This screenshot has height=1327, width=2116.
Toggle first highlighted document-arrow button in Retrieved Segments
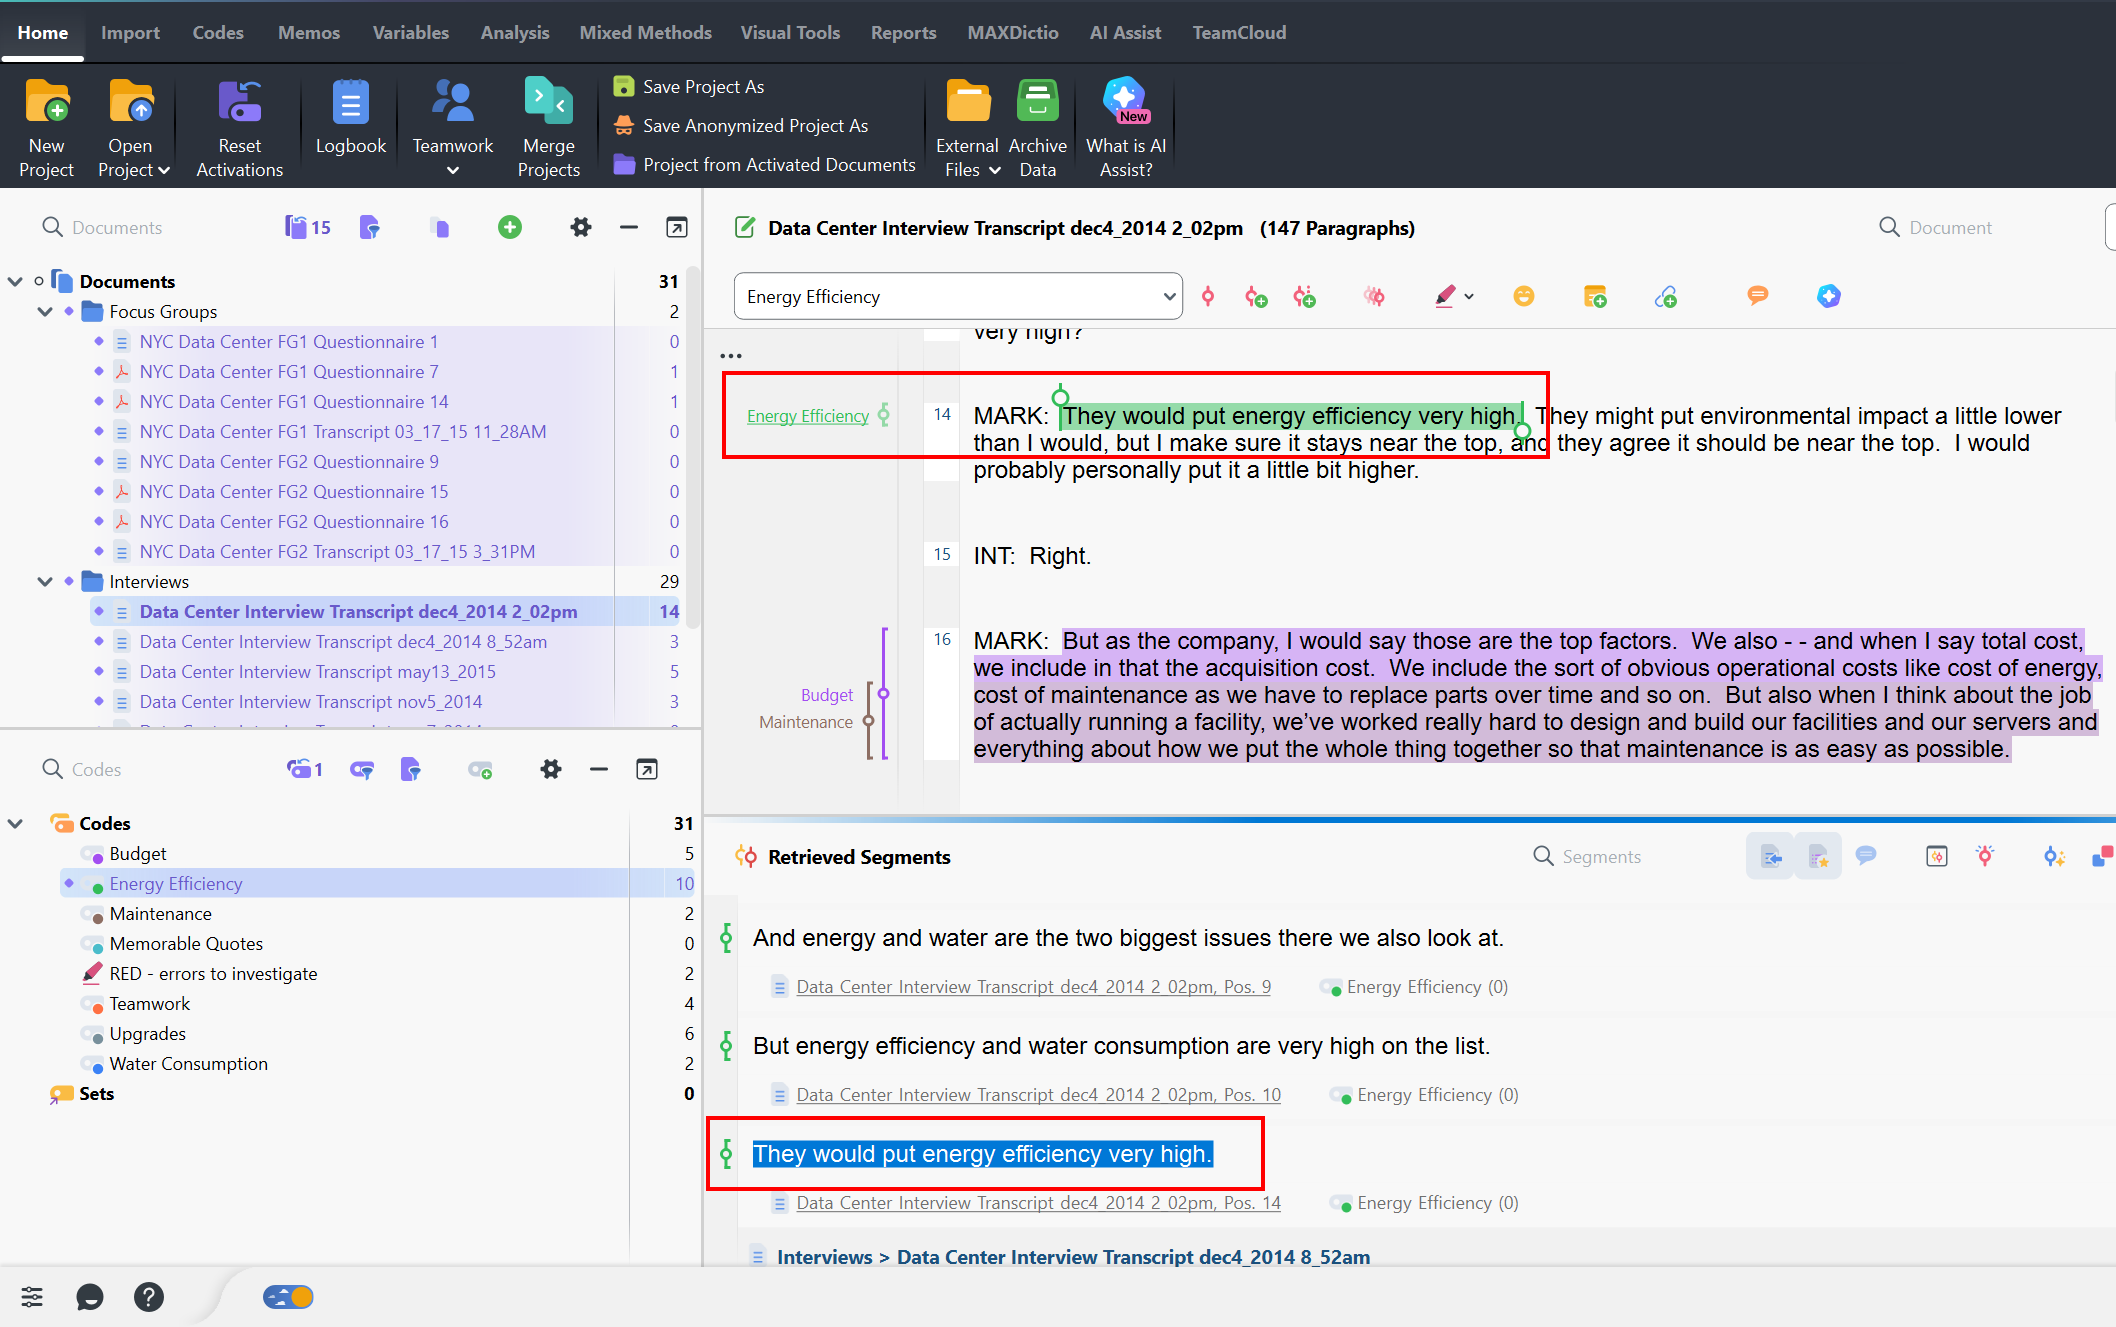(1771, 856)
